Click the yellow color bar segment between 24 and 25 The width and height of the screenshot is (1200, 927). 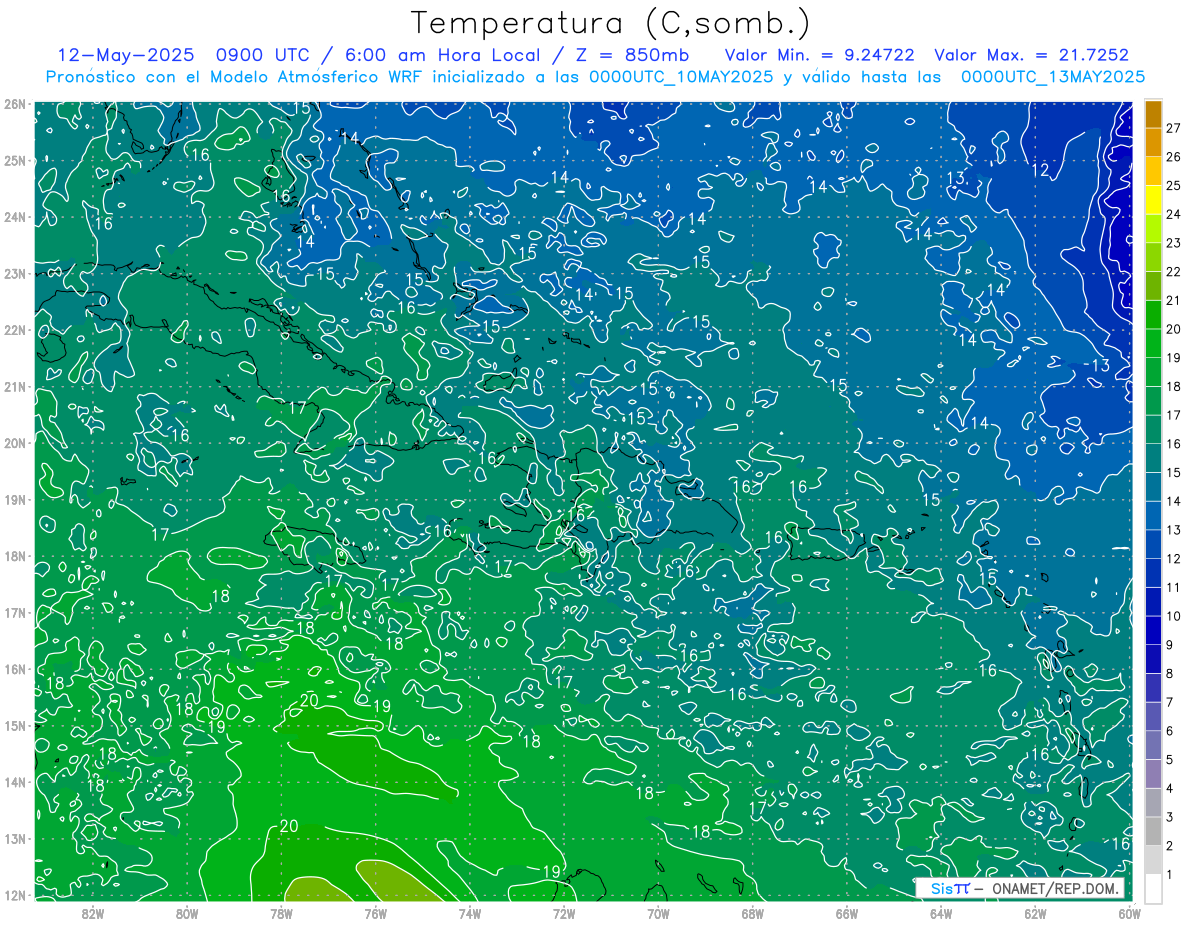[1154, 200]
